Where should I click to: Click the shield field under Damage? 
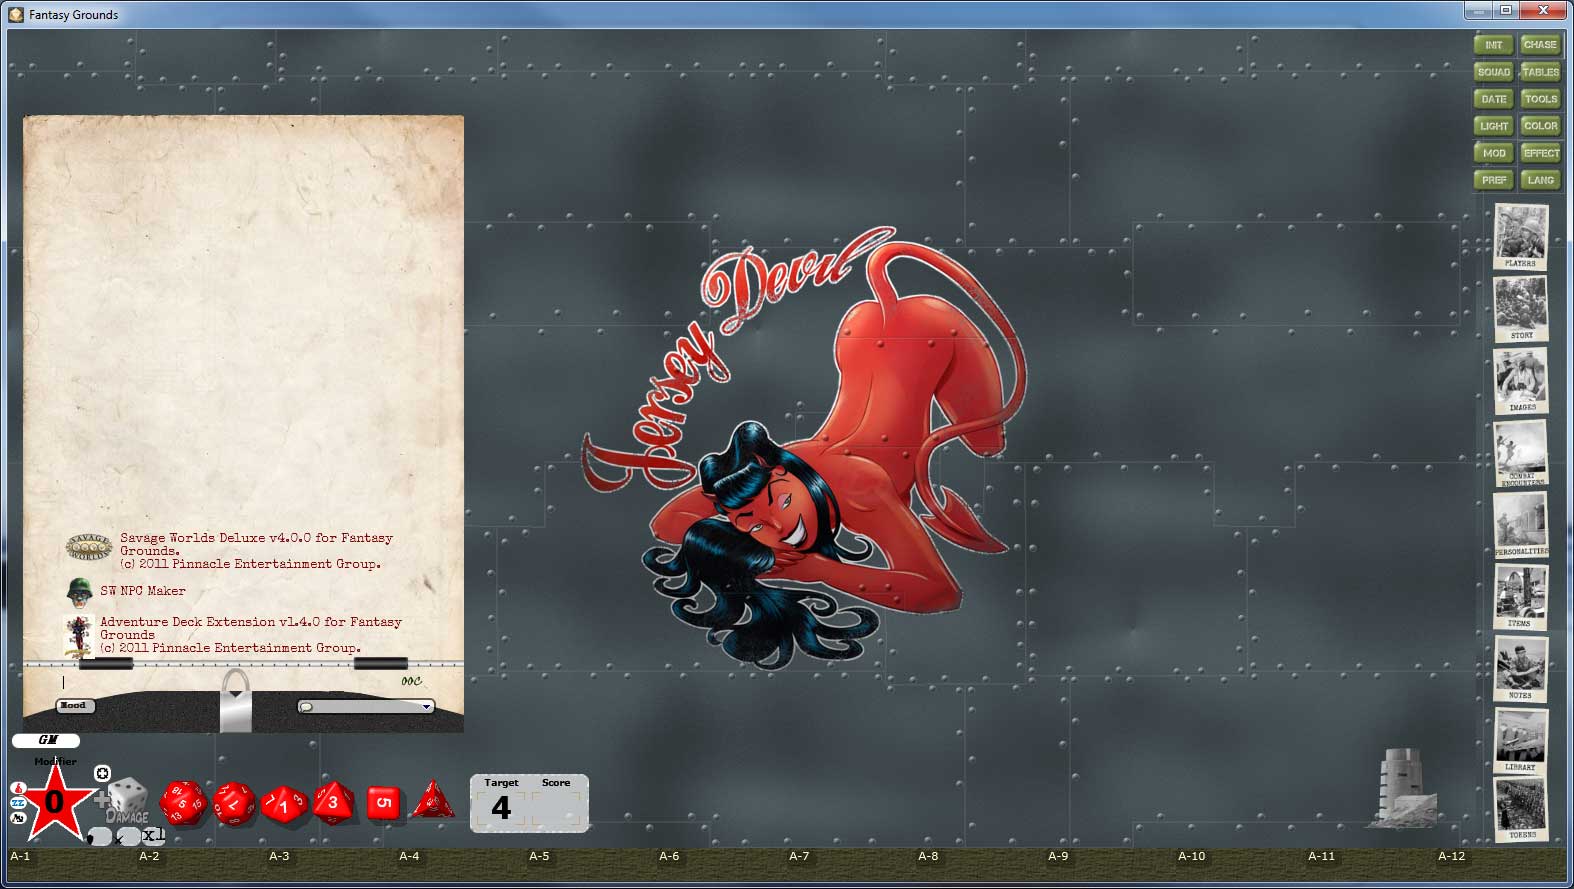click(x=100, y=836)
